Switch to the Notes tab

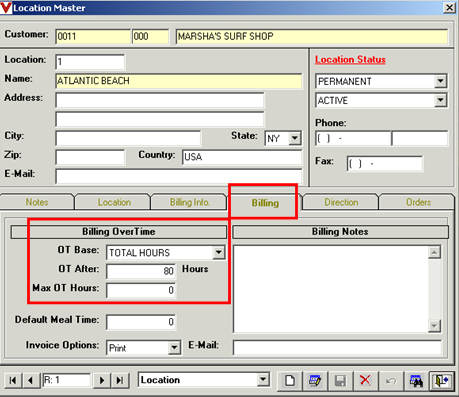37,202
